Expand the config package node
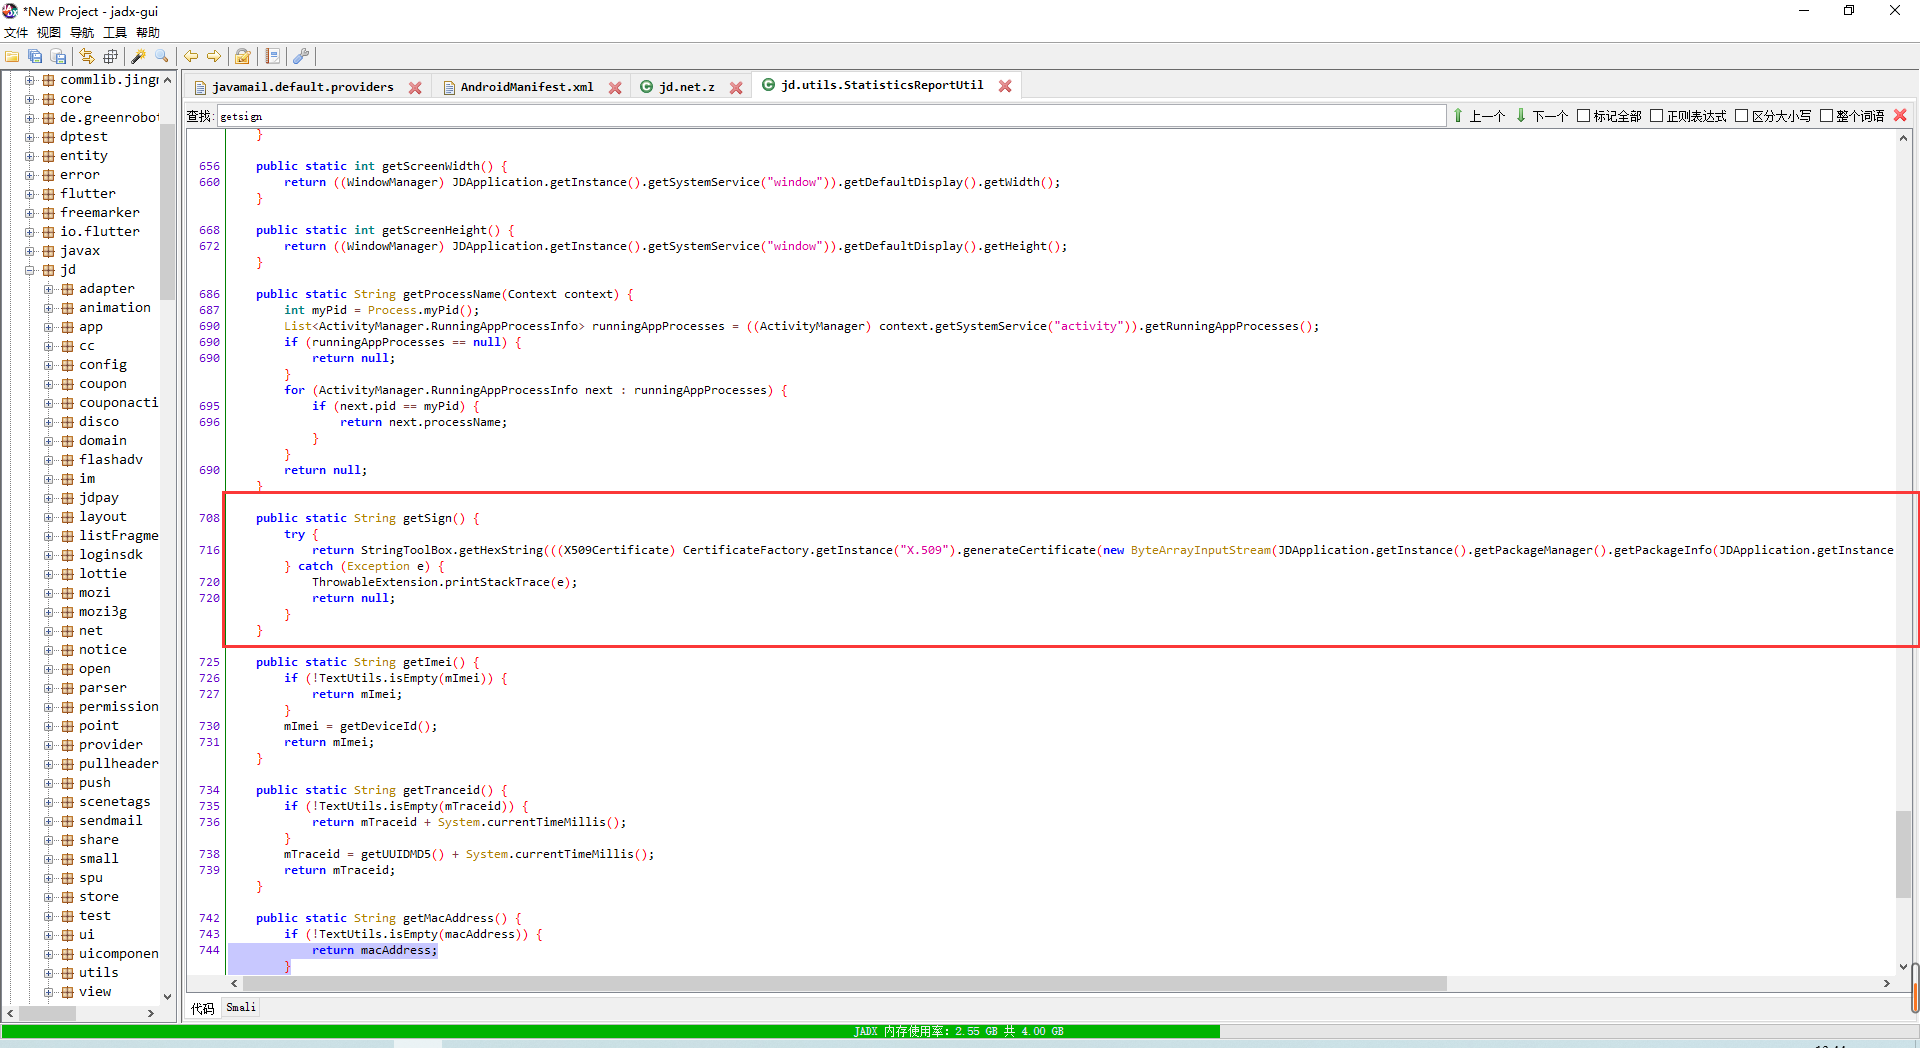 click(49, 365)
